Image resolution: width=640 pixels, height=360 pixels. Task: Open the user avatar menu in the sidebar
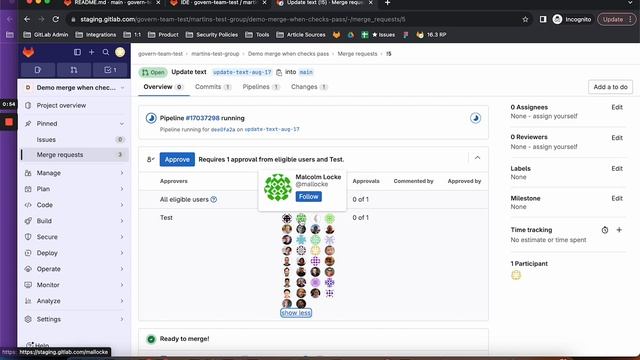(x=120, y=52)
